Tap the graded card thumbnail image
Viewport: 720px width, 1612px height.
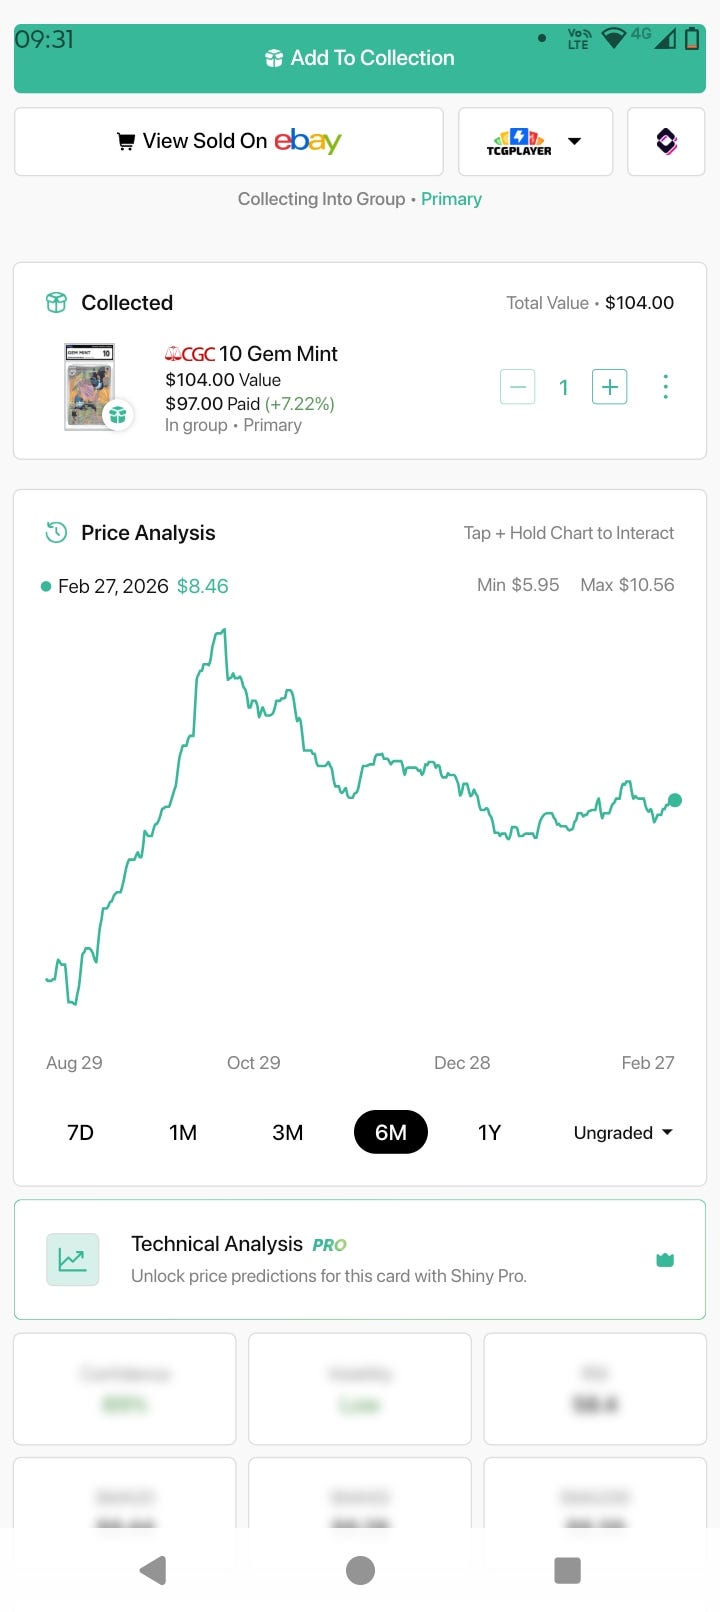[90, 386]
